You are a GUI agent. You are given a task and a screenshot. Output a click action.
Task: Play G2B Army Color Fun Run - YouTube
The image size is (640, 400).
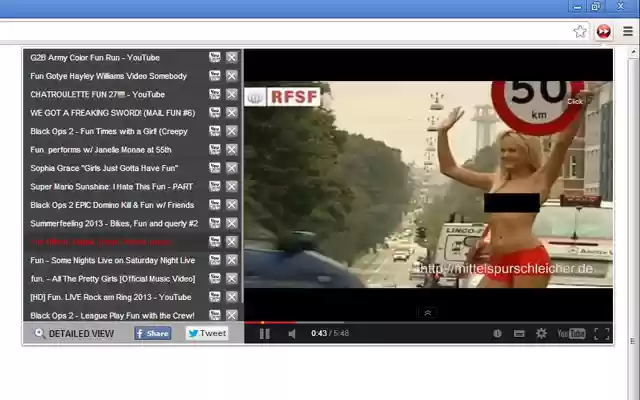click(95, 58)
